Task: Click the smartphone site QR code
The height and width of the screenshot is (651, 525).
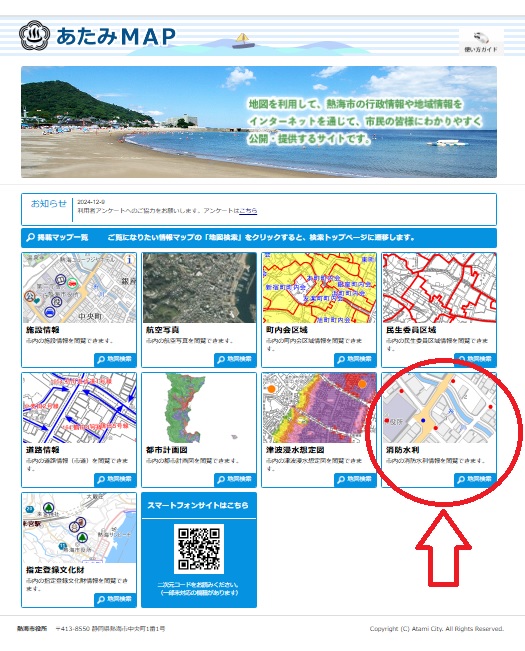Action: [199, 548]
